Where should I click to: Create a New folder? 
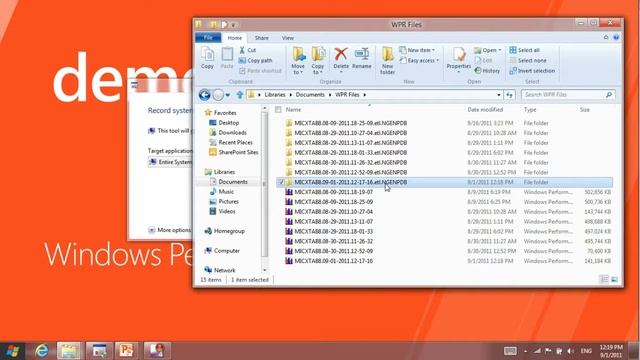(387, 60)
